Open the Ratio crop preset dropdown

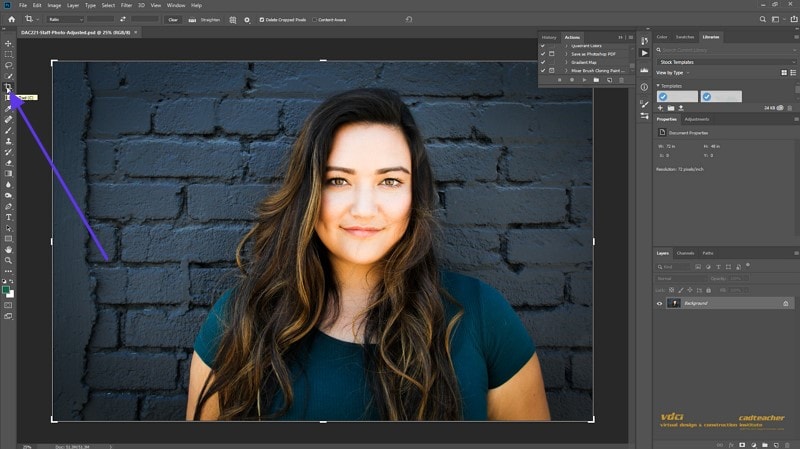pos(65,19)
